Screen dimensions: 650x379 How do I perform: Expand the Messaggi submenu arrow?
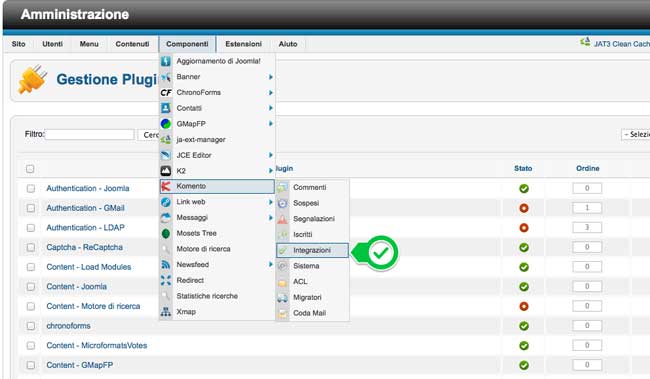click(270, 218)
